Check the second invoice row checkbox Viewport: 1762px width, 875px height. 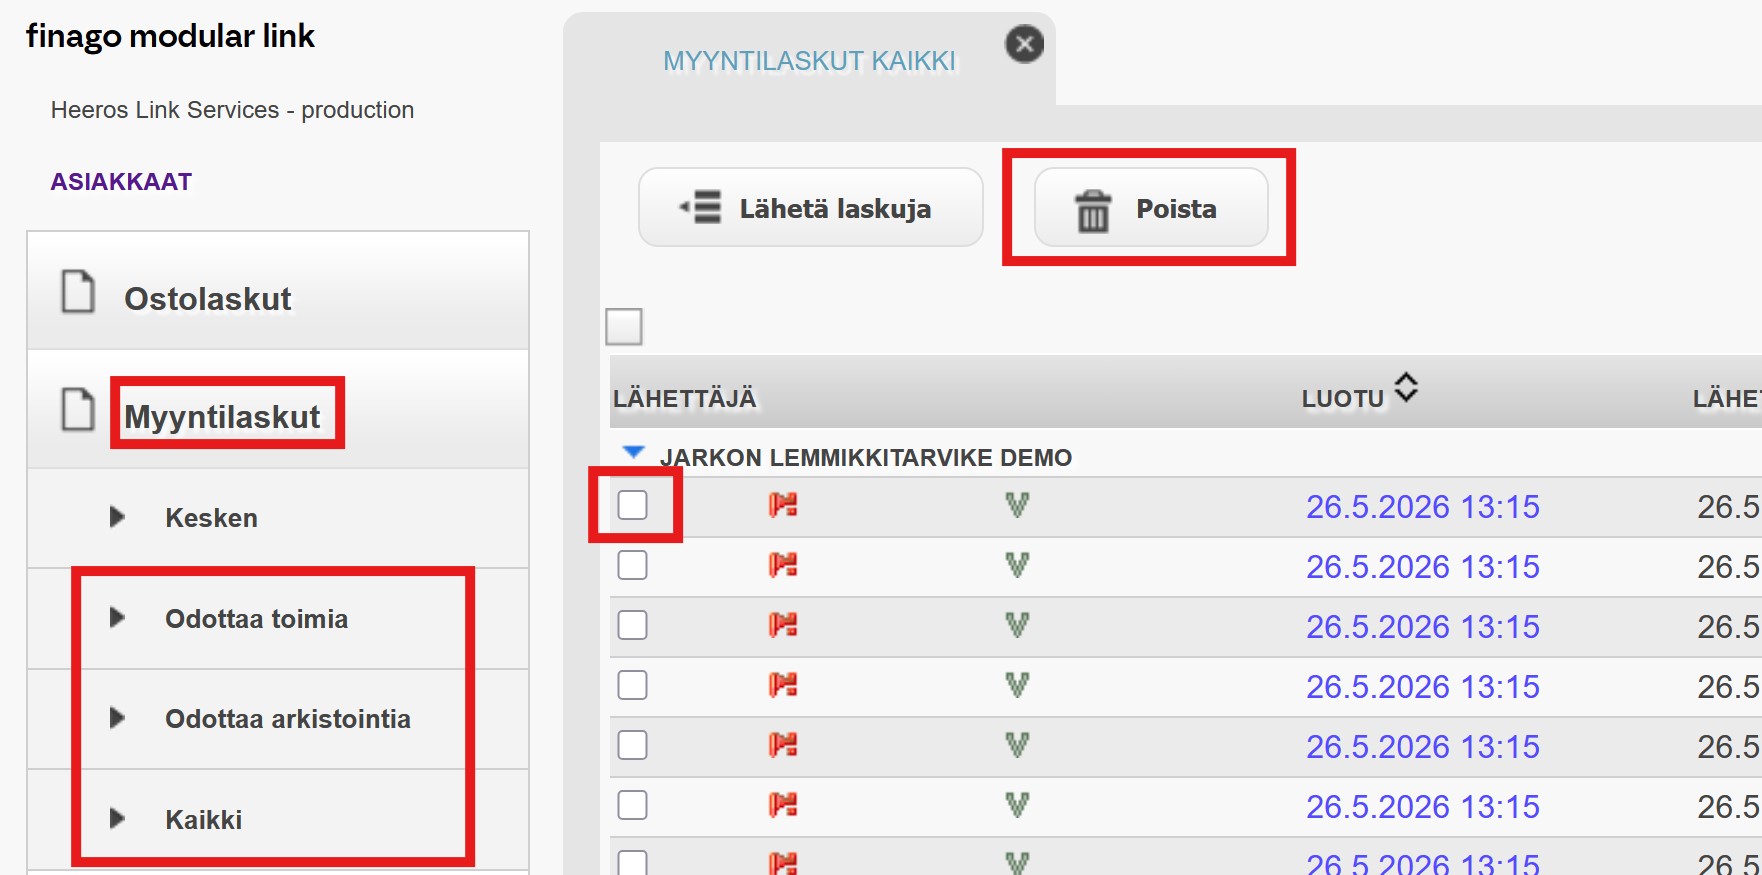[633, 565]
